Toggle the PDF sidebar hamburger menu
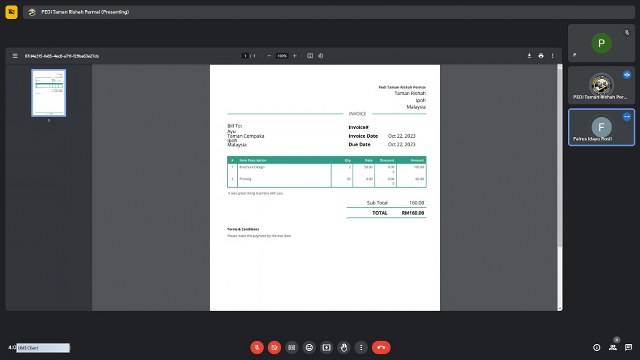This screenshot has height=360, width=640. point(15,56)
